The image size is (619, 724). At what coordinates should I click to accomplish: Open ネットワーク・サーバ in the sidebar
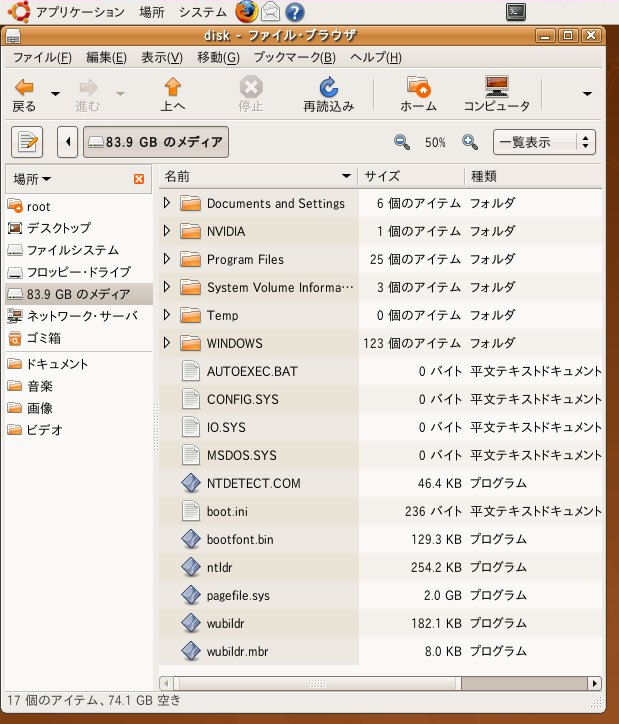click(x=78, y=316)
